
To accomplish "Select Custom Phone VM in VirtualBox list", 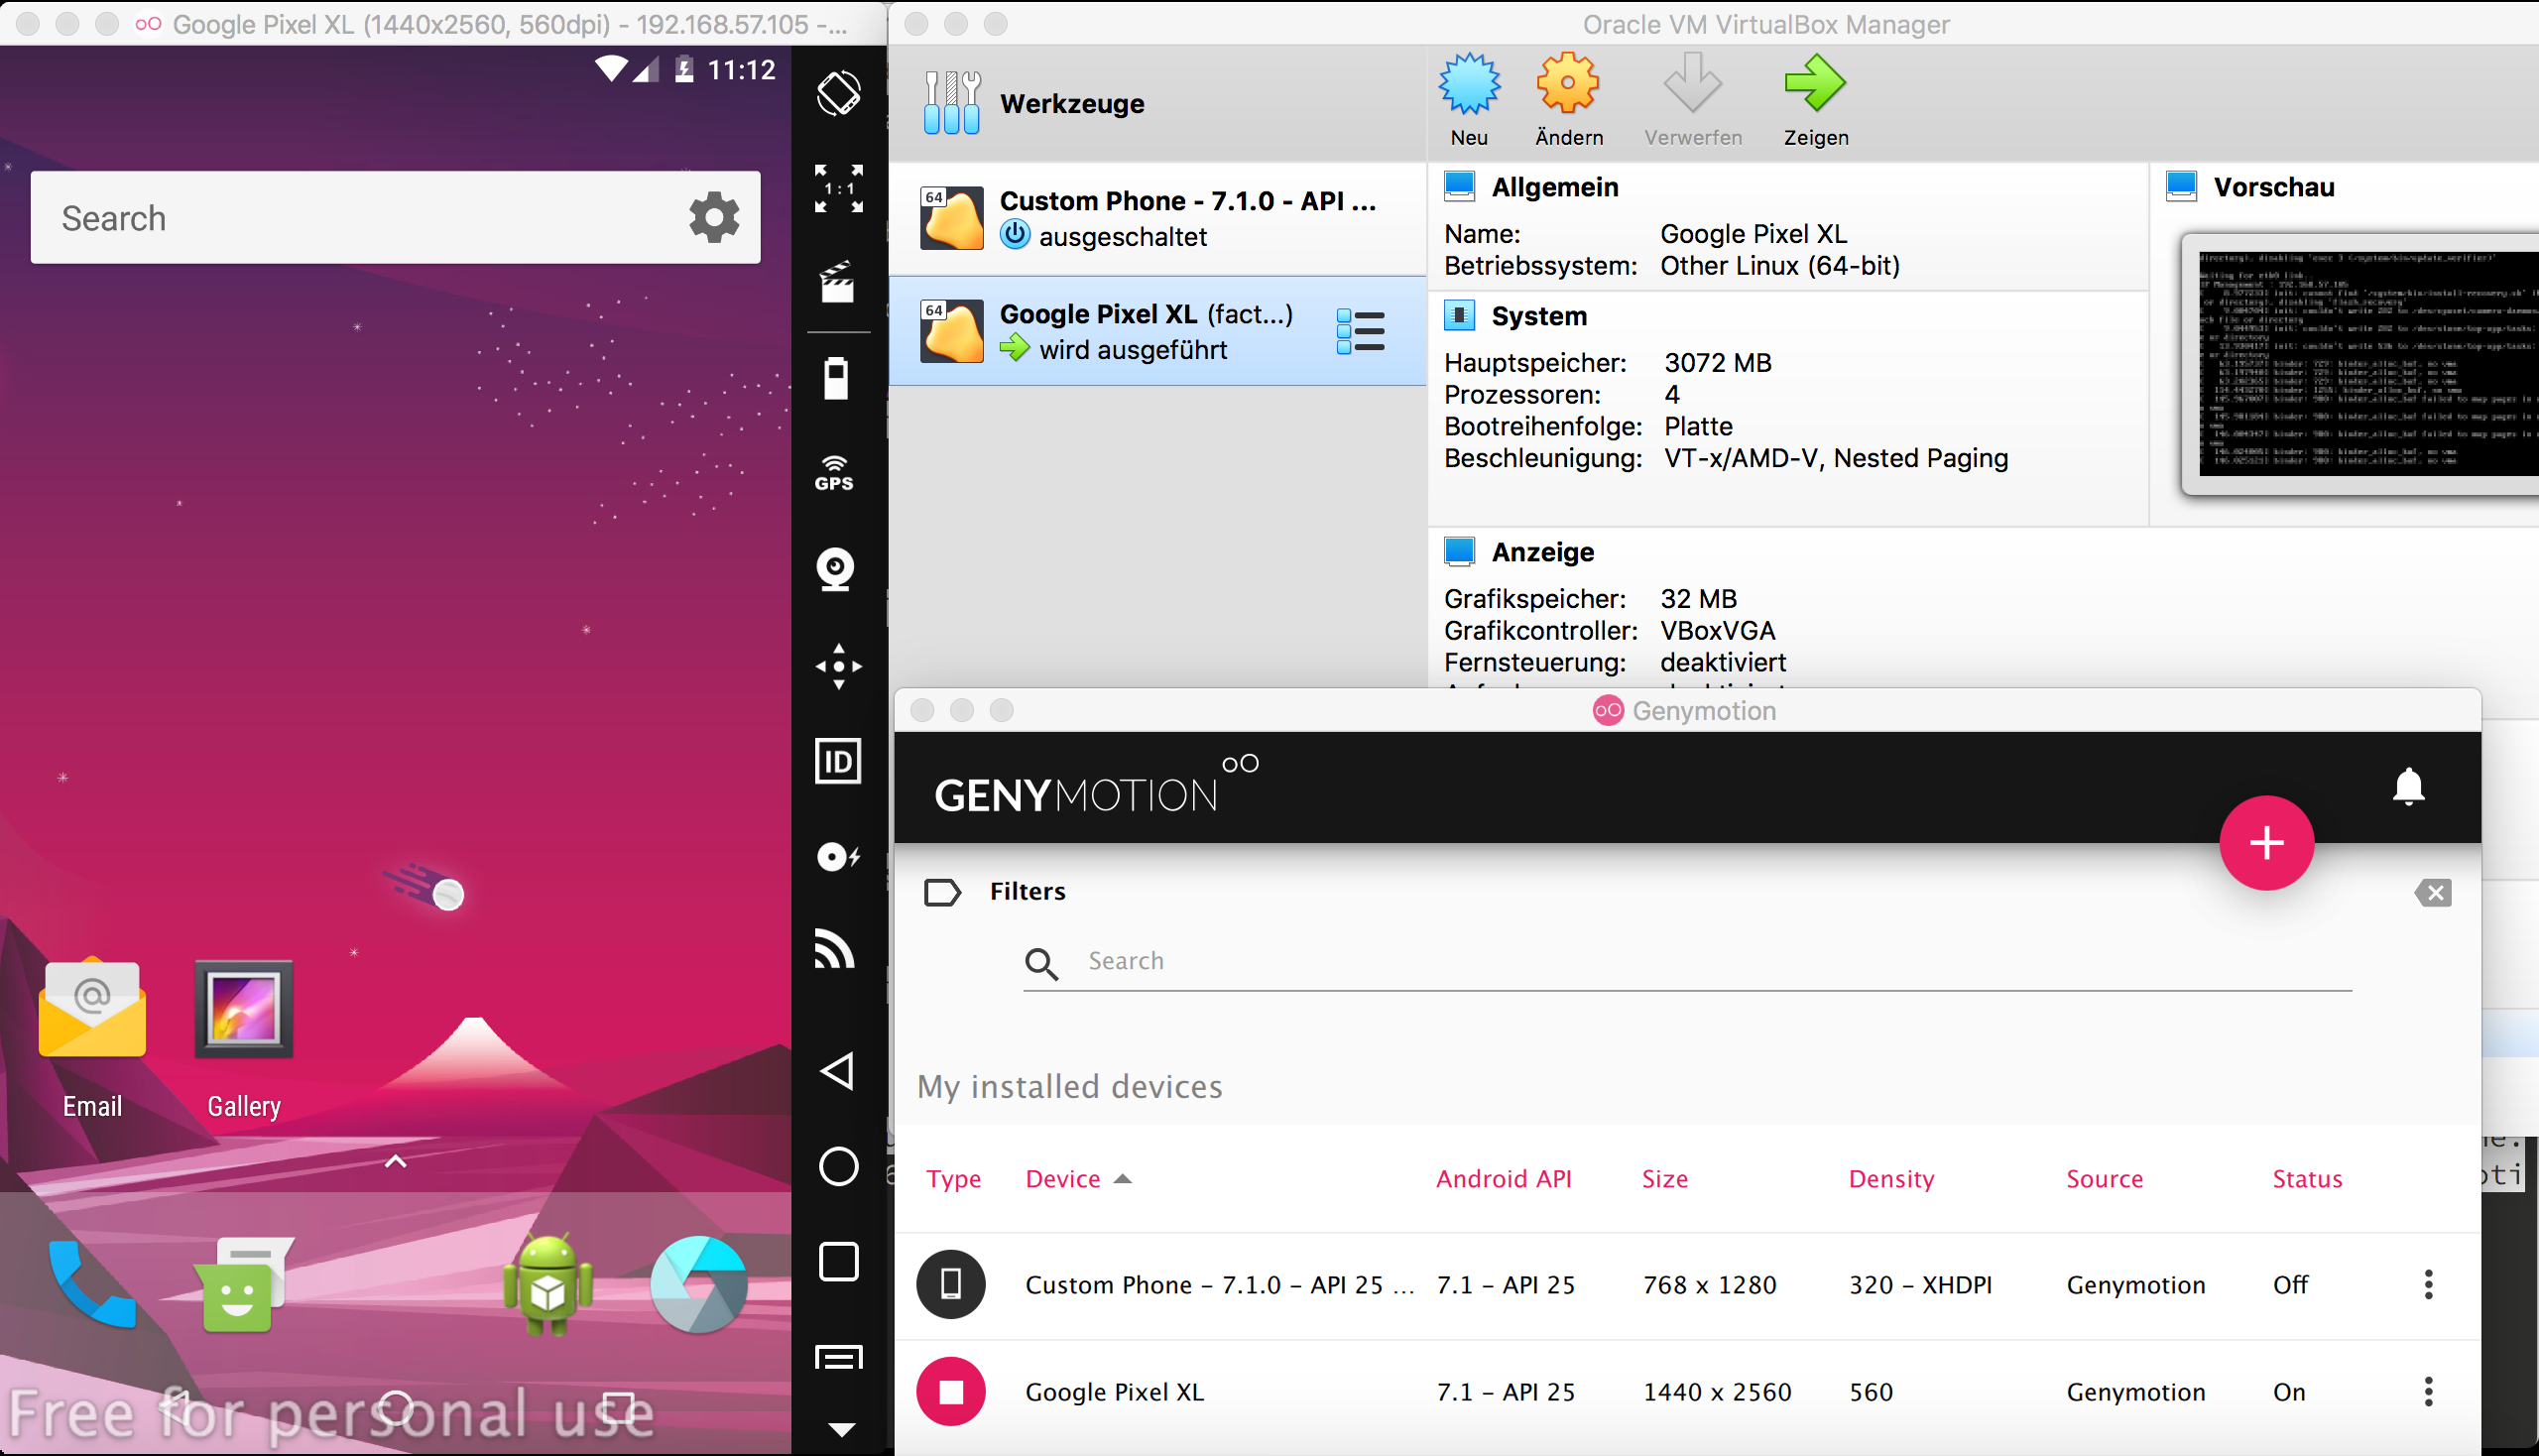I will 1157,219.
